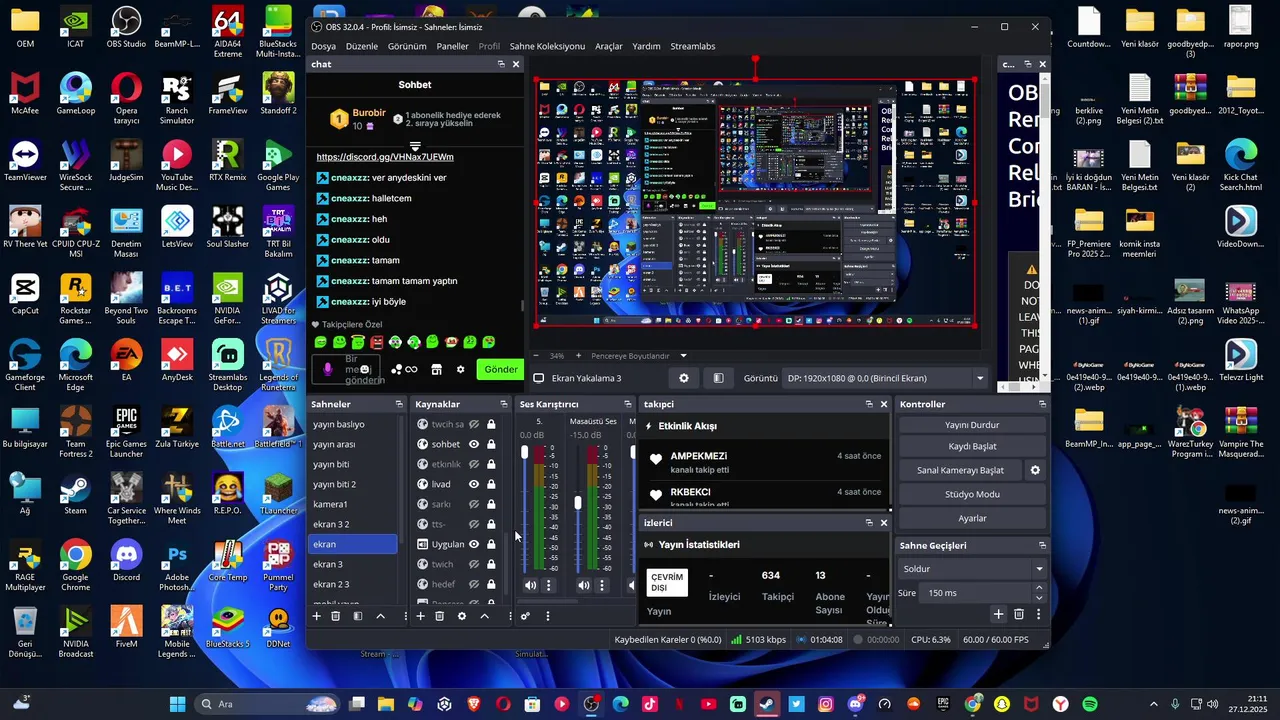Open the channel points shop icon in chat
Viewport: 1280px width, 720px height.
click(436, 369)
